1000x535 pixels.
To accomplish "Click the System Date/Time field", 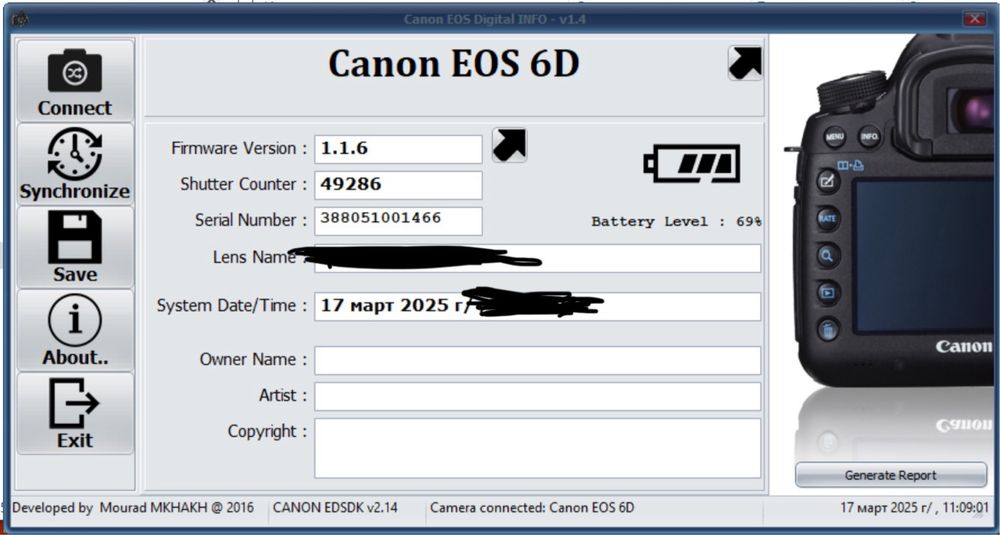I will [x=537, y=306].
